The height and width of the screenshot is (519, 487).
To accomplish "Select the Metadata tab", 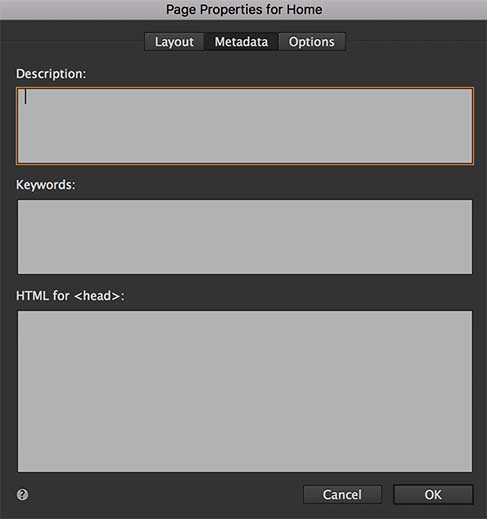I will [241, 42].
